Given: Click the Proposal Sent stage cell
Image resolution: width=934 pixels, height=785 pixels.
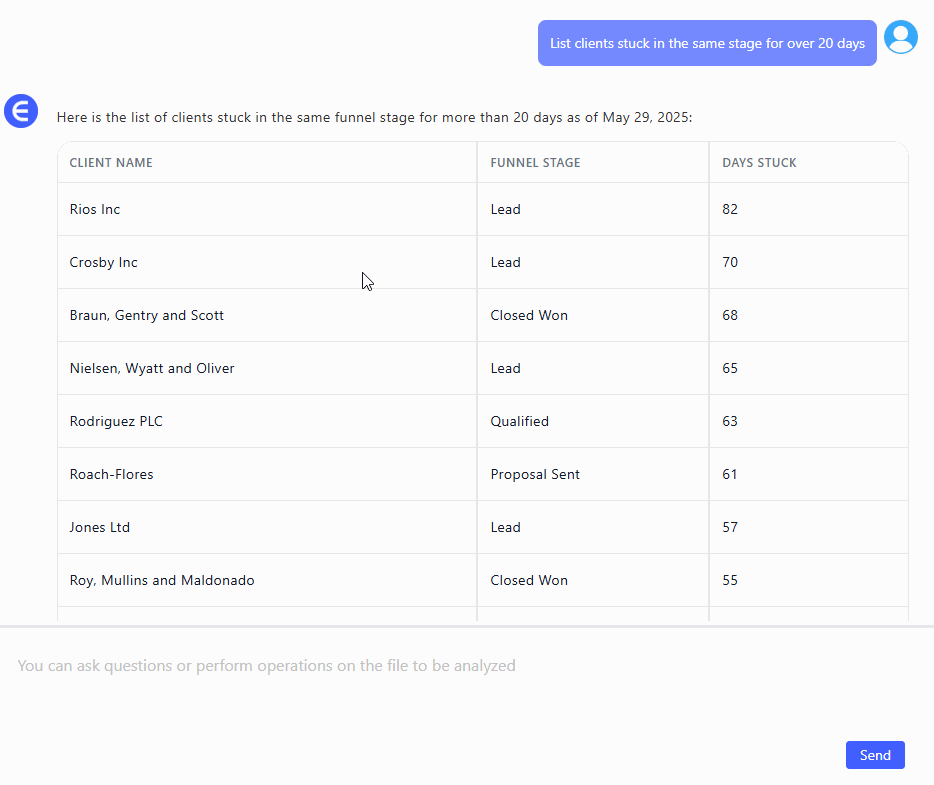Looking at the screenshot, I should click(x=535, y=475).
